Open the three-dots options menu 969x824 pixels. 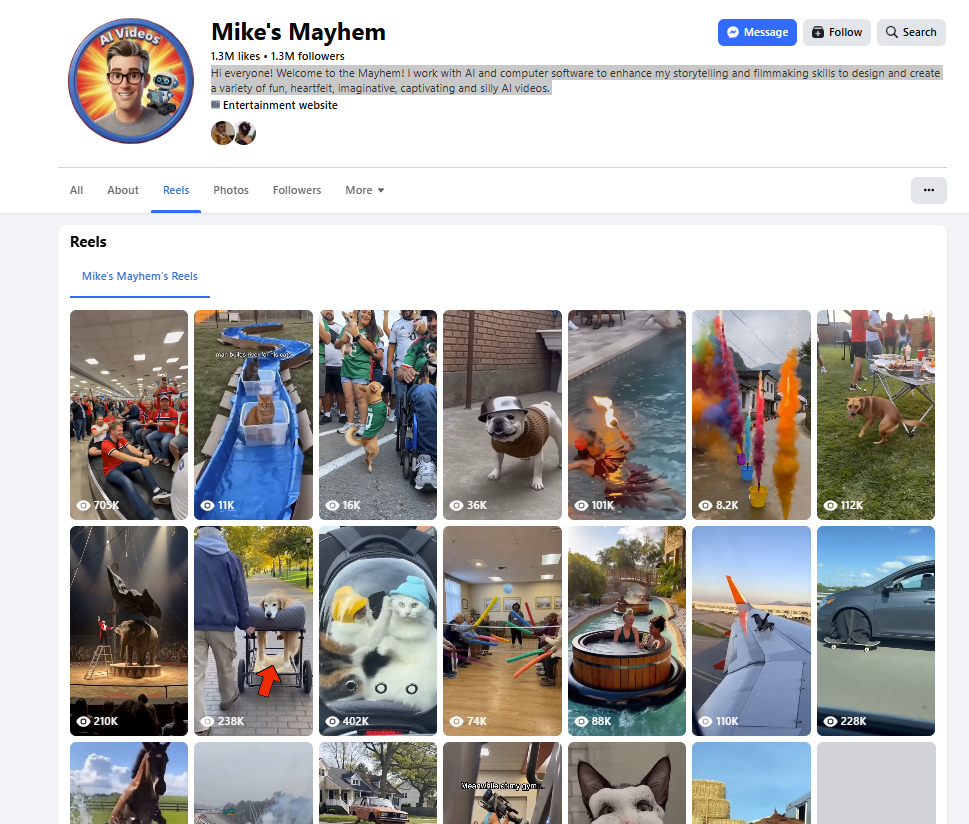tap(928, 190)
